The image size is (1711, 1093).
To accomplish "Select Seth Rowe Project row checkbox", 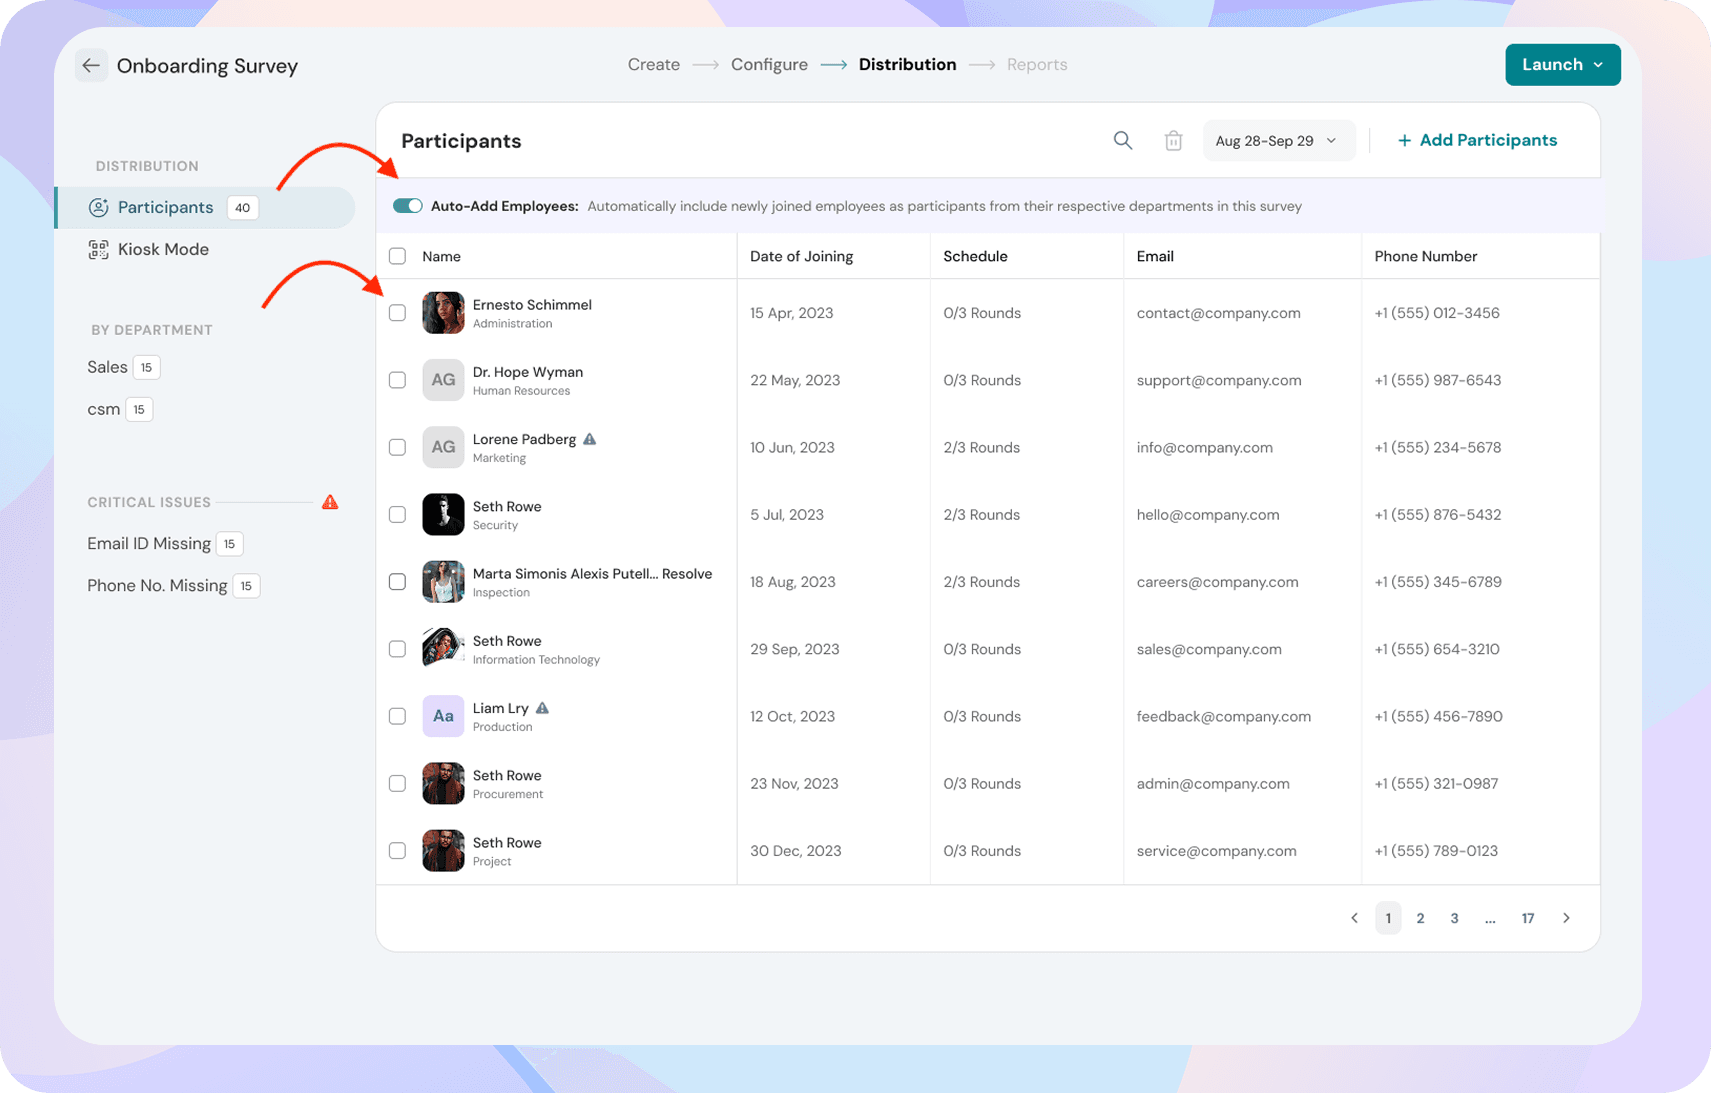I will (397, 851).
